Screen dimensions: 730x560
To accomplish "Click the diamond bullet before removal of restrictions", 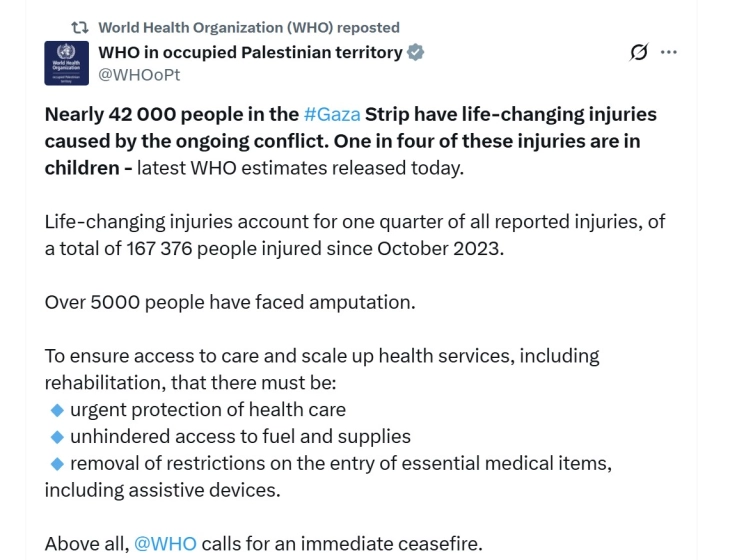I will [57, 463].
